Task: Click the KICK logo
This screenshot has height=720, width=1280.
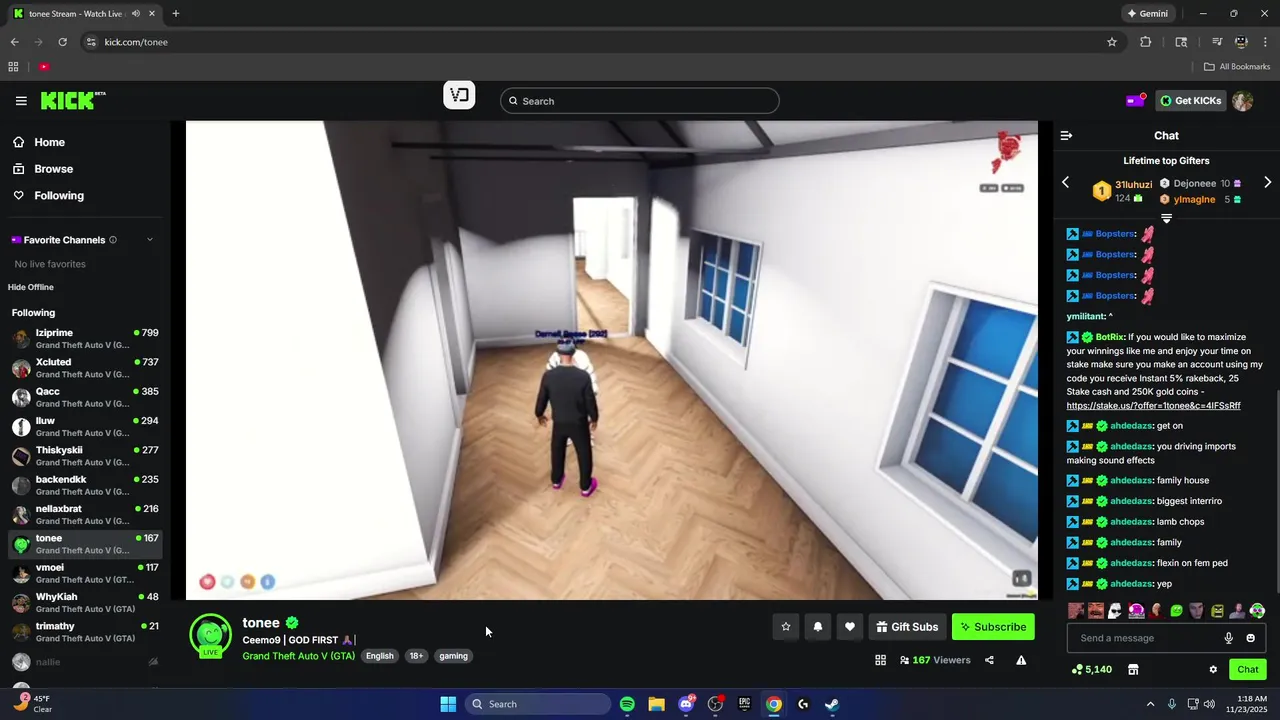Action: point(72,101)
